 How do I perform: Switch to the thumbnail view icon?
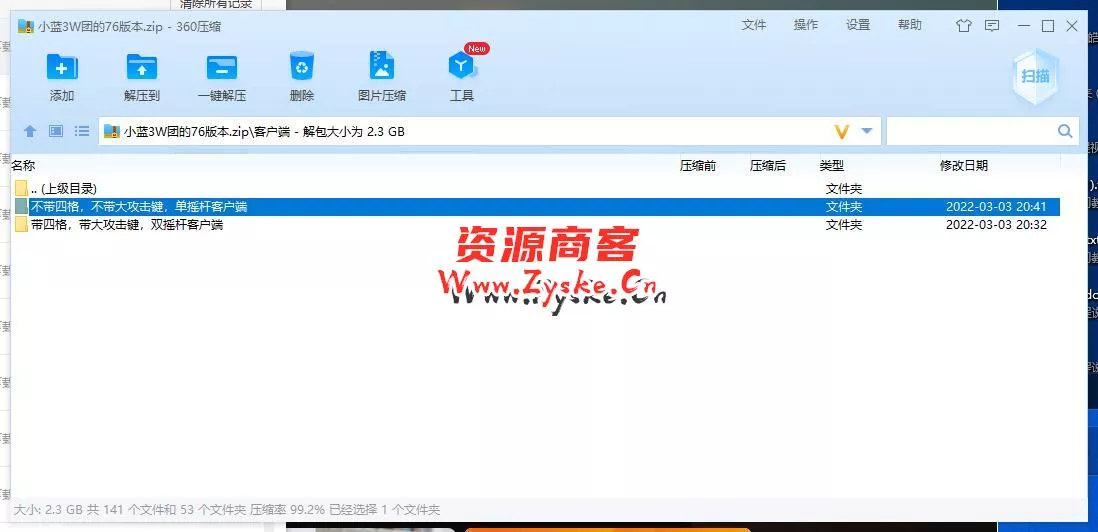point(56,131)
